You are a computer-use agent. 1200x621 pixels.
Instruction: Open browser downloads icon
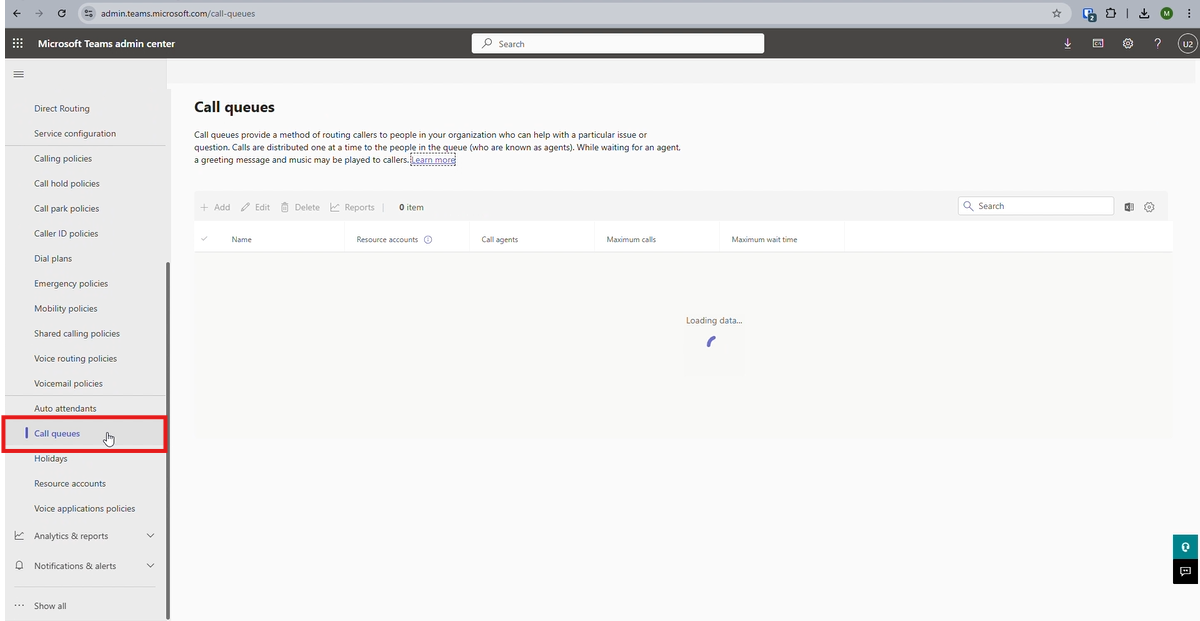(x=1144, y=14)
